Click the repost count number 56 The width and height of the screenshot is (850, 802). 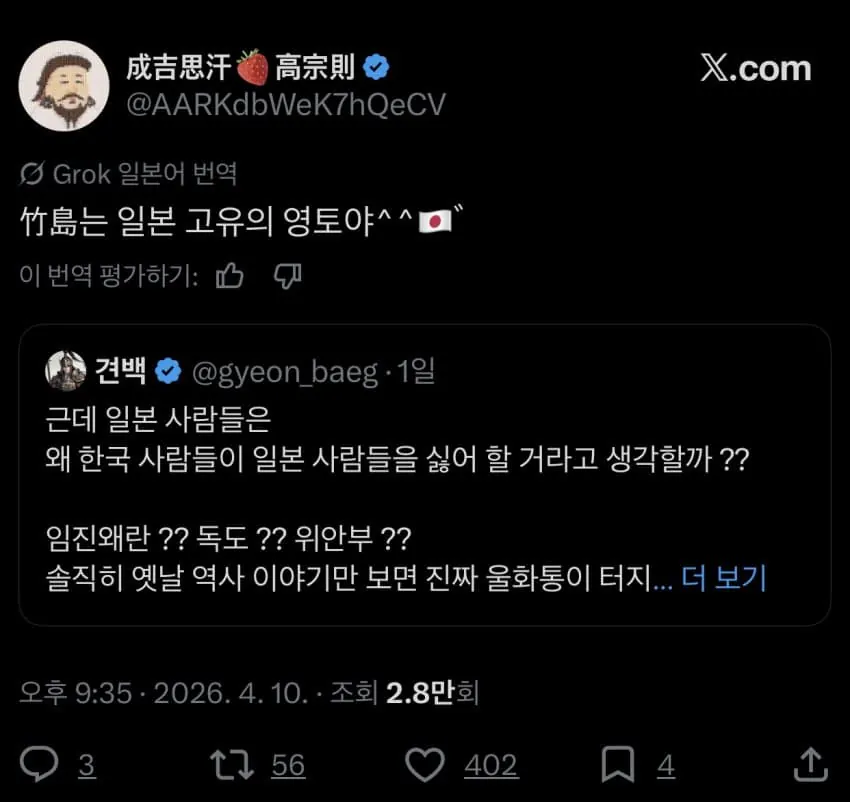289,766
